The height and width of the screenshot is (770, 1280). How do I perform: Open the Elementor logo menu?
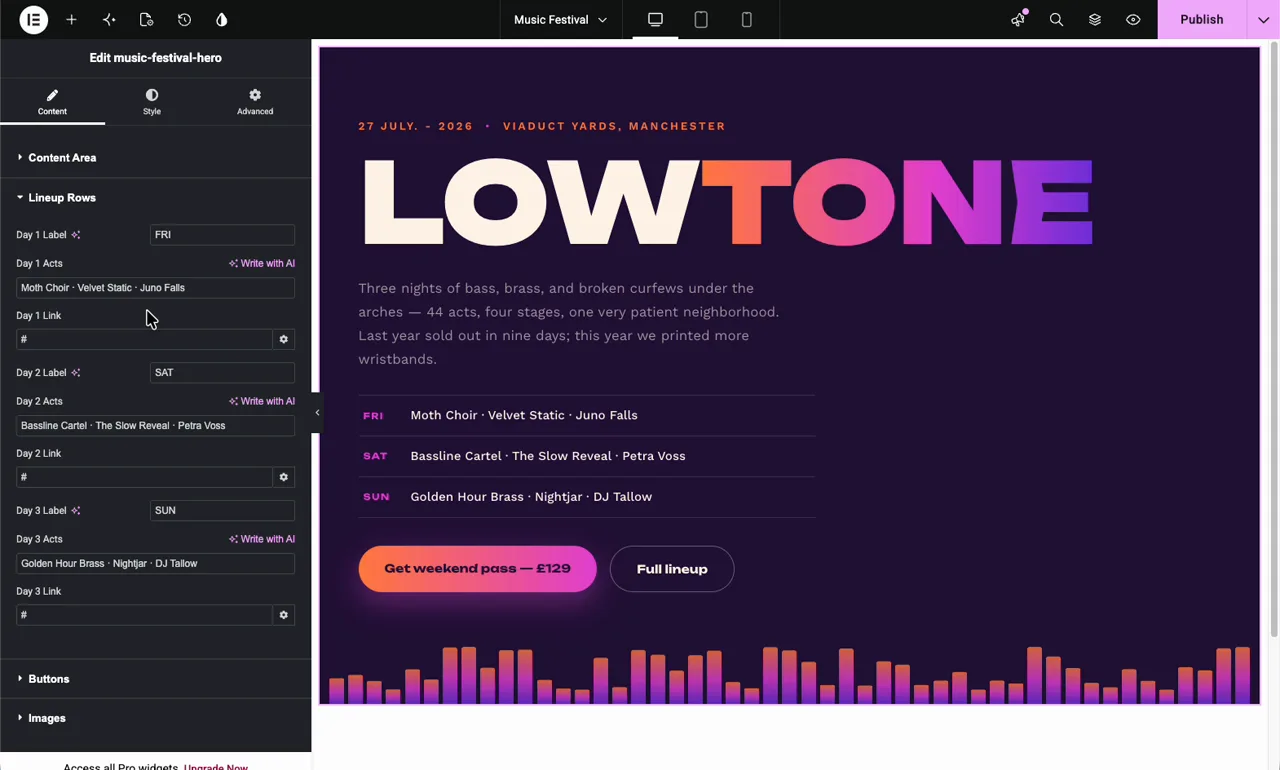[x=33, y=19]
